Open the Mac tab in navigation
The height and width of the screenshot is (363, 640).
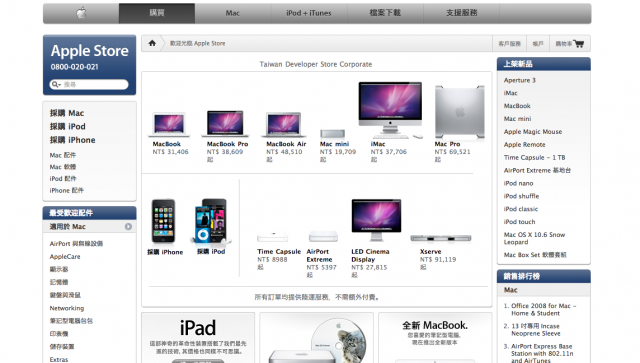pyautogui.click(x=233, y=13)
